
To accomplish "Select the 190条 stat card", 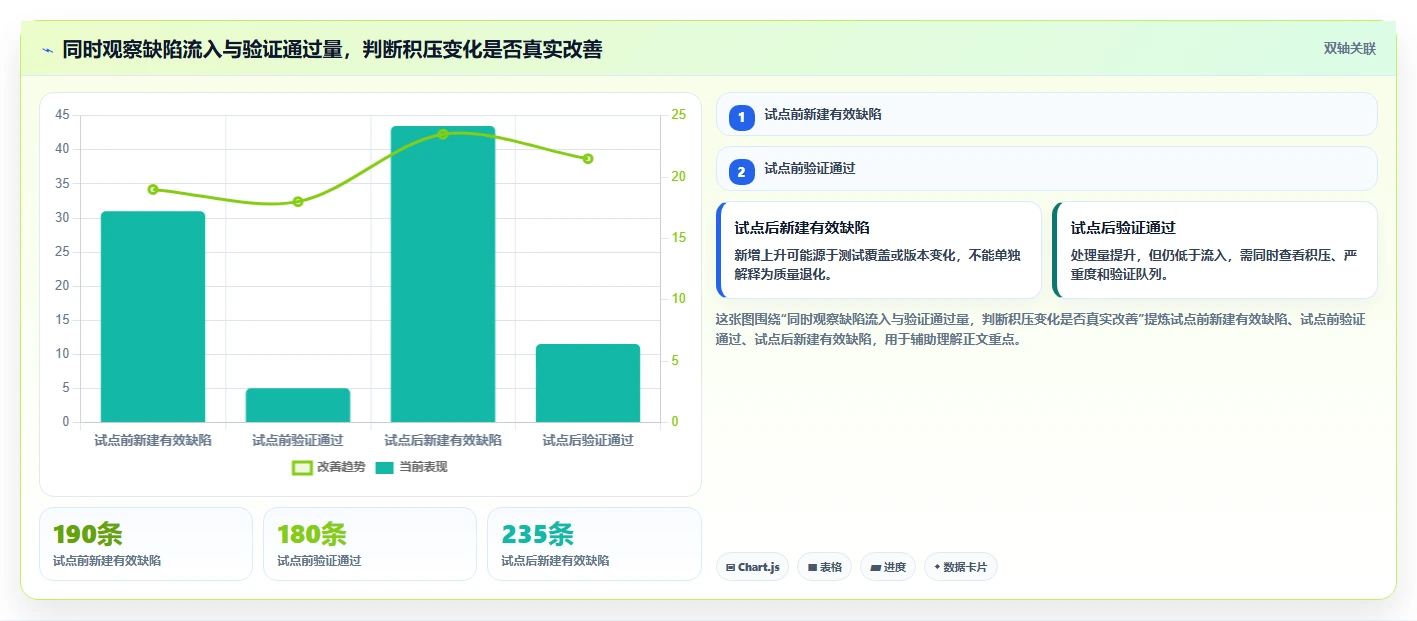I will [146, 544].
